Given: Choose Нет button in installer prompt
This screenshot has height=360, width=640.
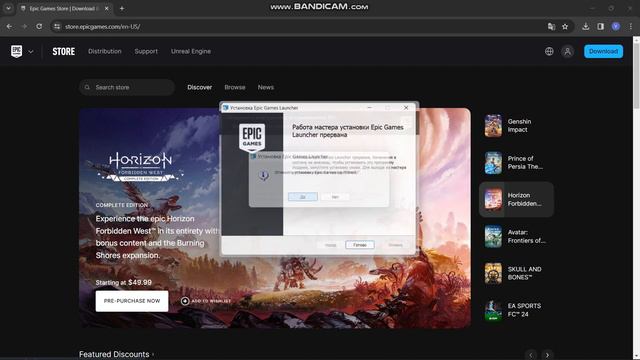Looking at the screenshot, I should coord(335,197).
